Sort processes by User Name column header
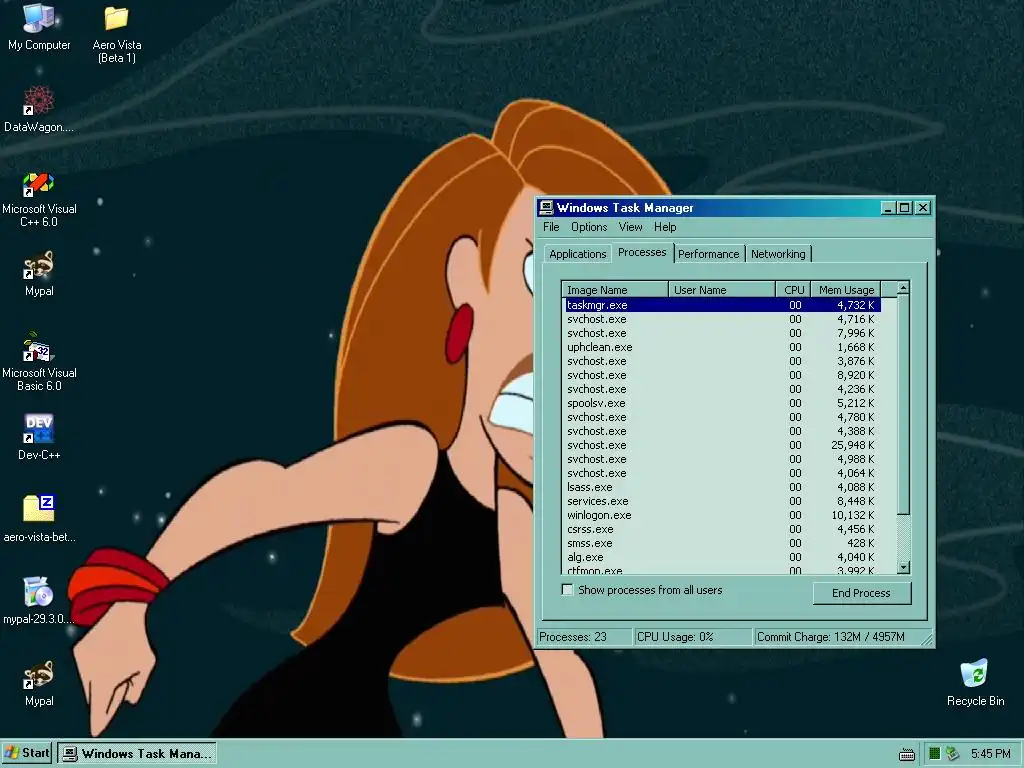This screenshot has width=1024, height=768. [x=722, y=290]
